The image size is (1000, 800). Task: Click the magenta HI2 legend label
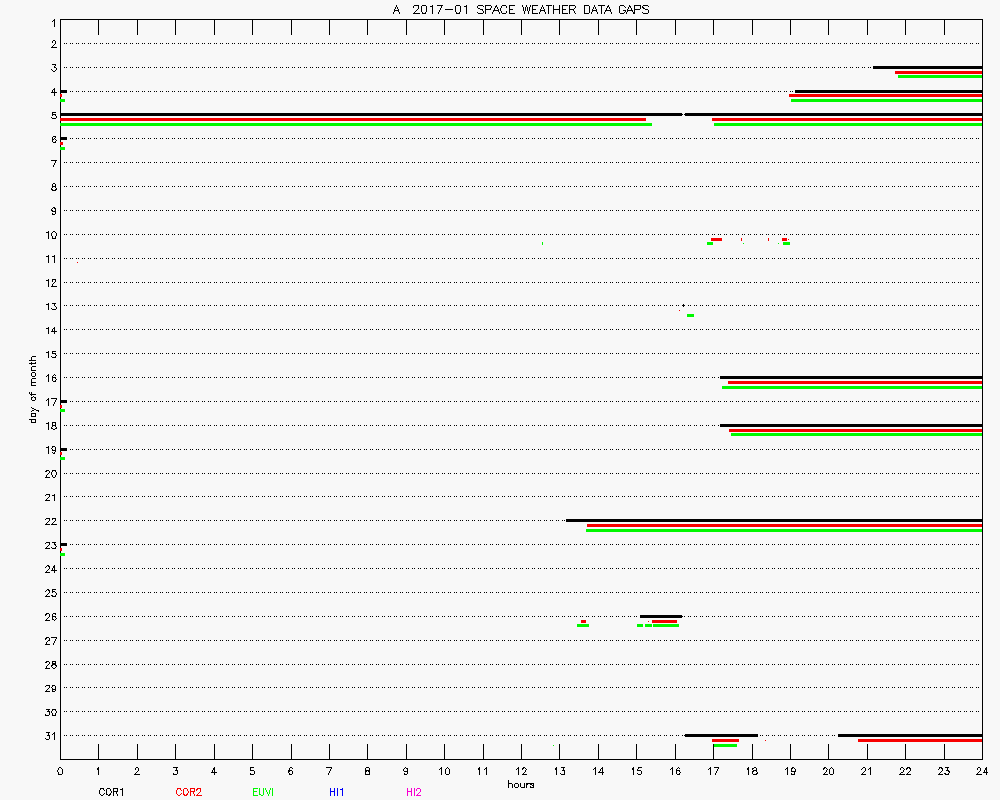tap(414, 792)
